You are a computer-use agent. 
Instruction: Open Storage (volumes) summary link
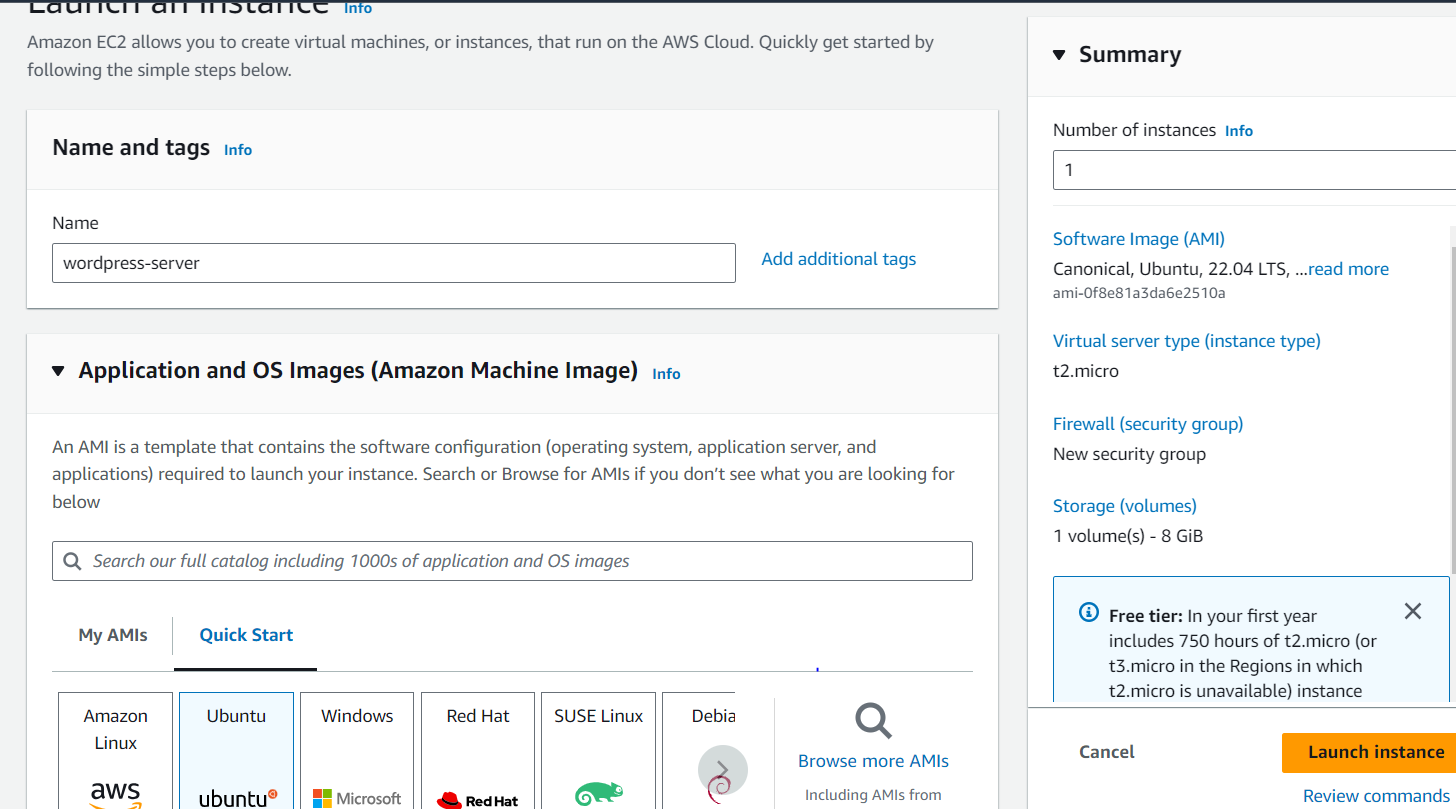(1125, 506)
